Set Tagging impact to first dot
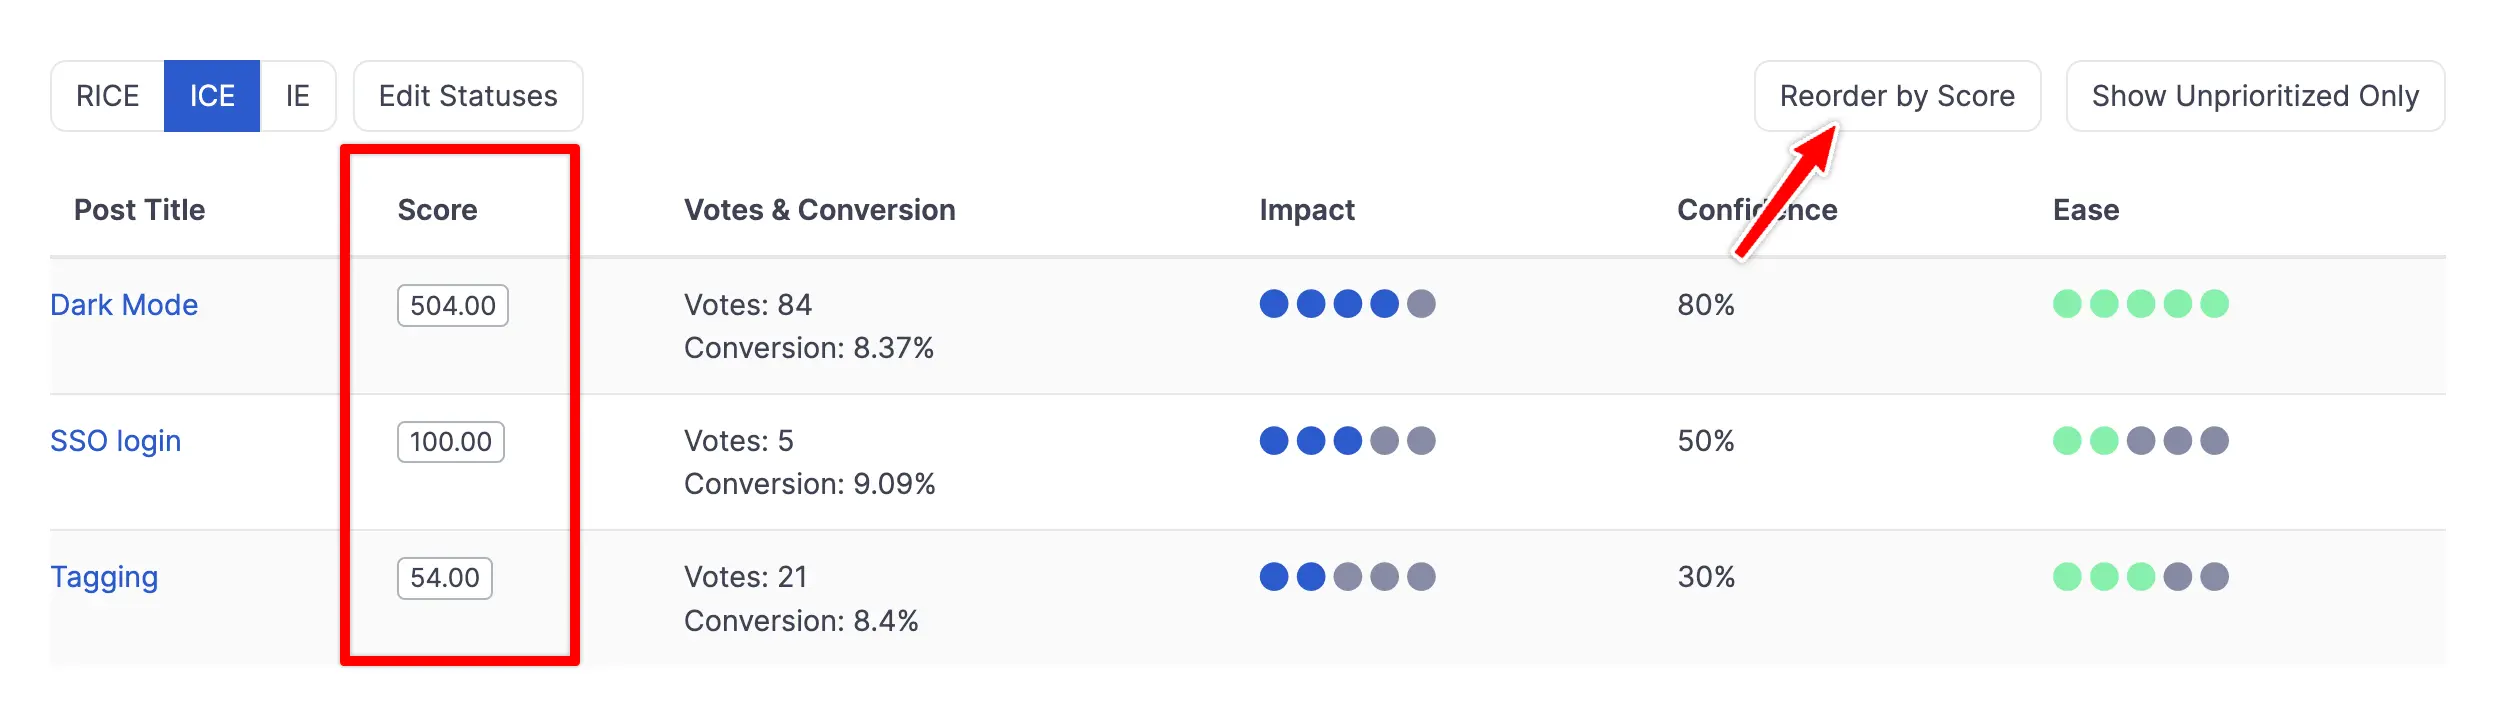2502x724 pixels. [x=1274, y=577]
